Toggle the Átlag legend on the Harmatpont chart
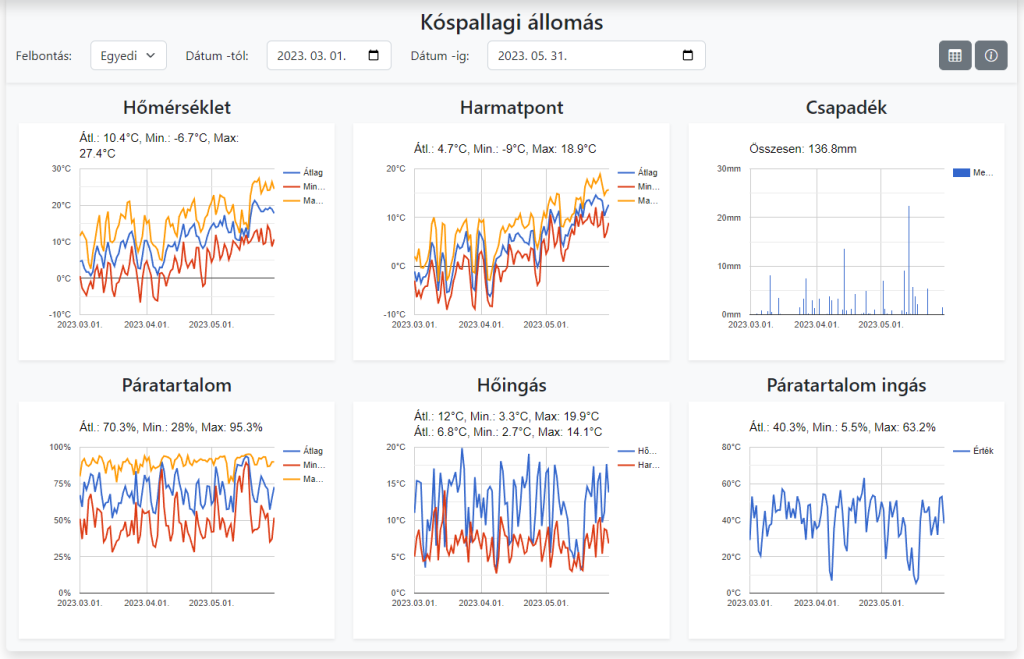1024x659 pixels. point(648,171)
